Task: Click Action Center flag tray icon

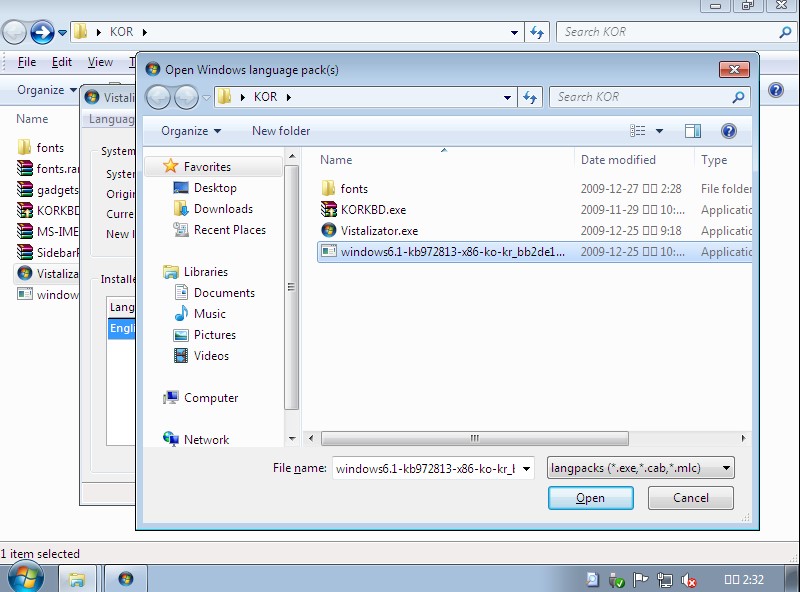Action: 640,580
